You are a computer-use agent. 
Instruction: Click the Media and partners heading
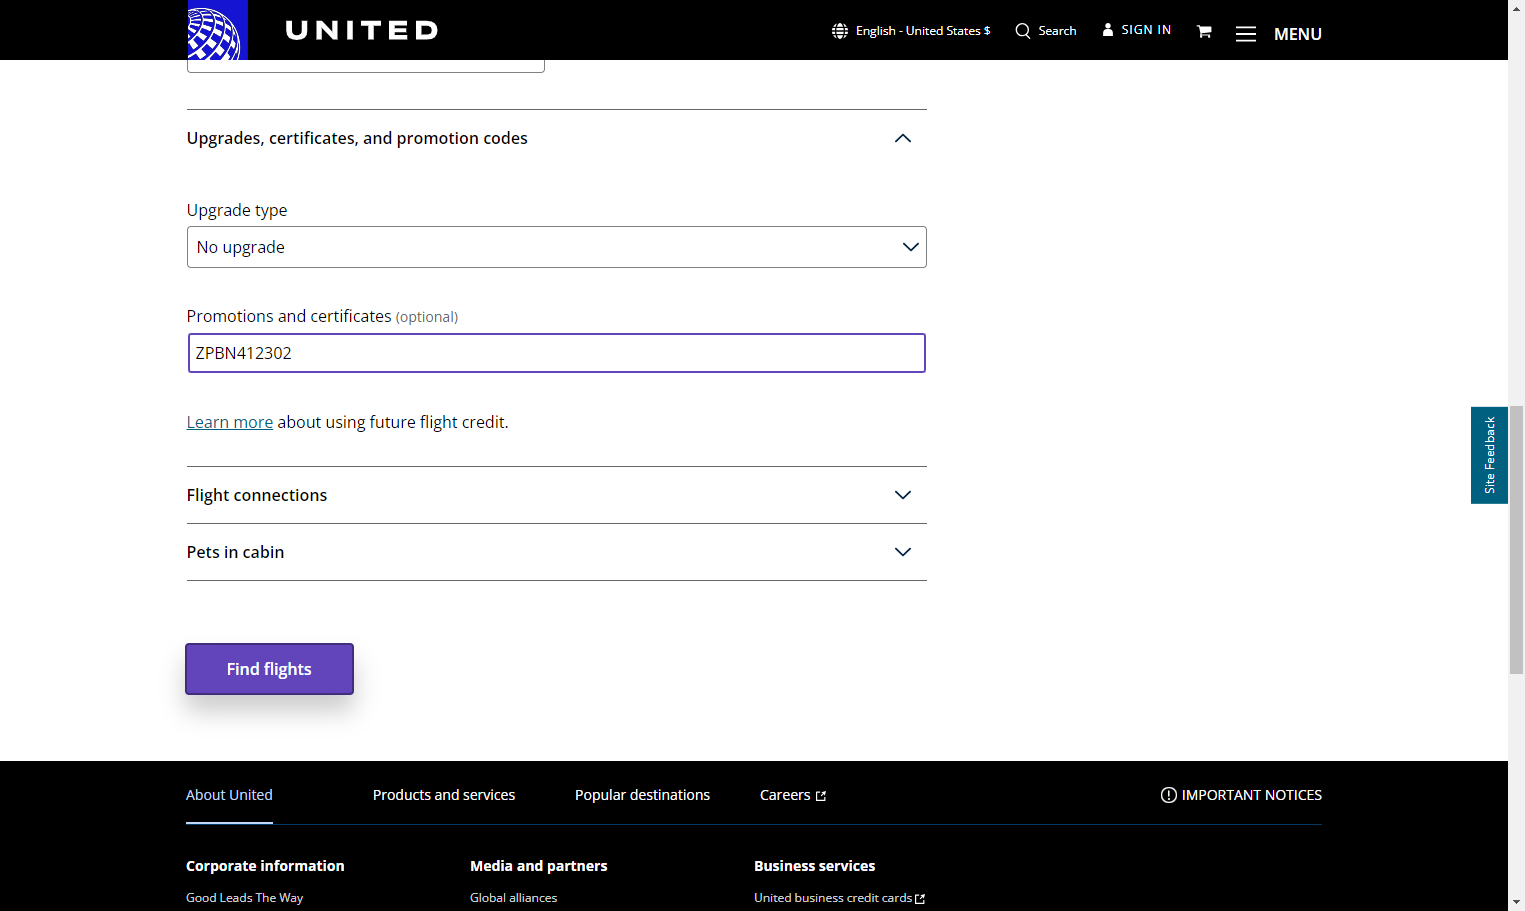[539, 866]
